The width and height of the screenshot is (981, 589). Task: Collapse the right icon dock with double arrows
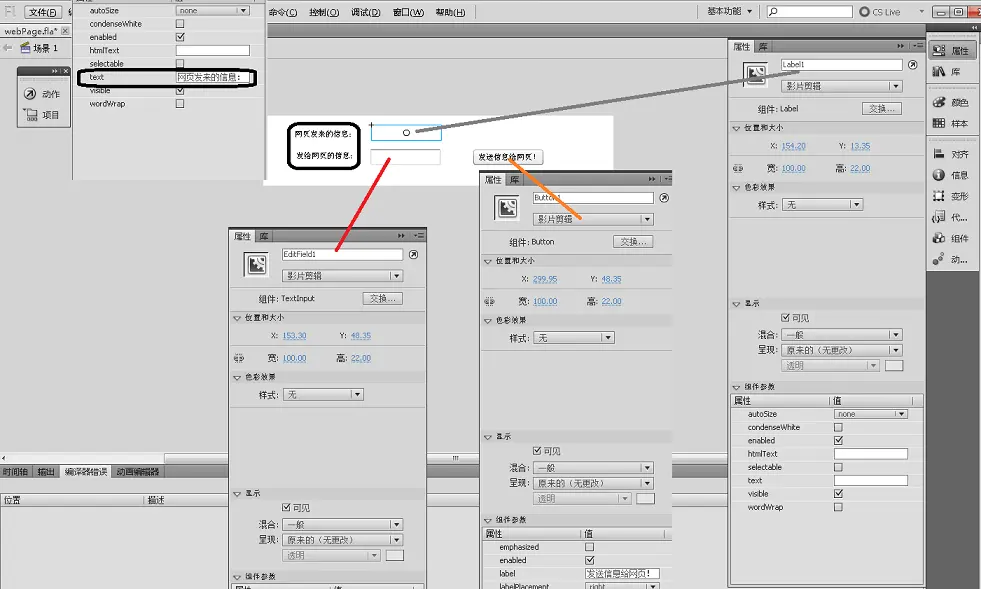(974, 28)
